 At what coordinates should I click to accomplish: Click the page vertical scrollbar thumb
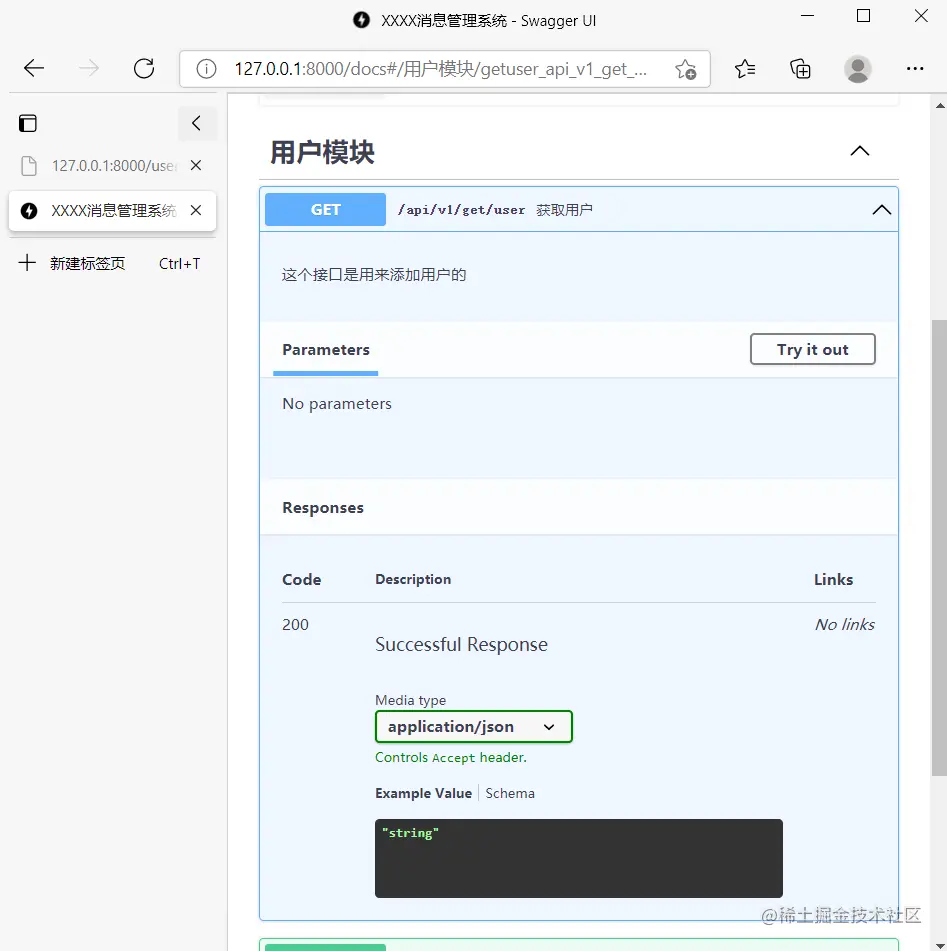(x=939, y=547)
